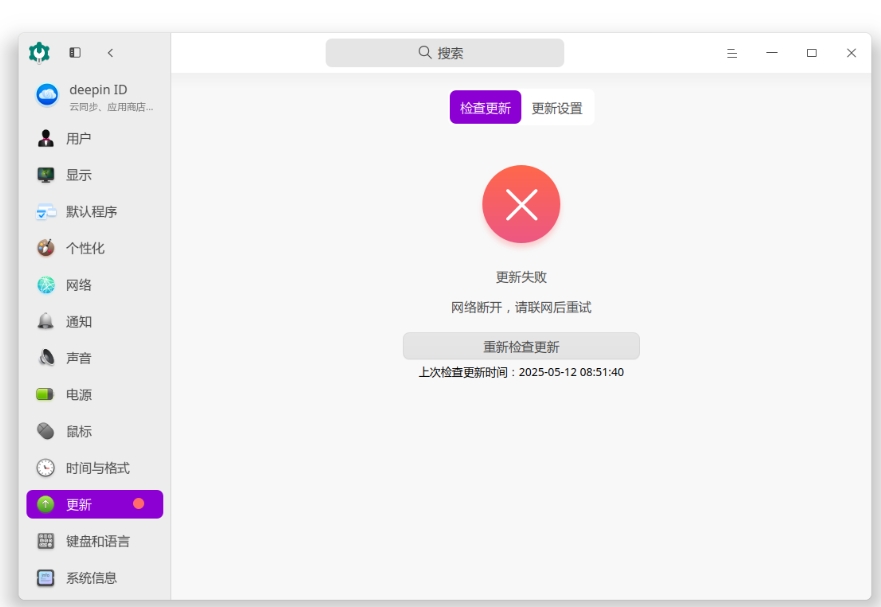The image size is (881, 607).
Task: Open 鼠标 mouse settings icon
Action: tap(46, 431)
